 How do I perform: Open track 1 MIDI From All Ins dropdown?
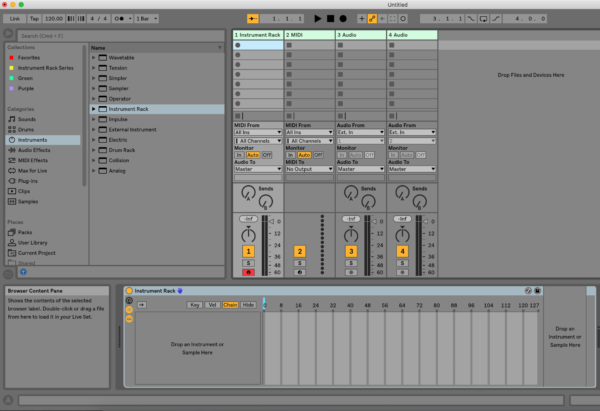[x=258, y=132]
